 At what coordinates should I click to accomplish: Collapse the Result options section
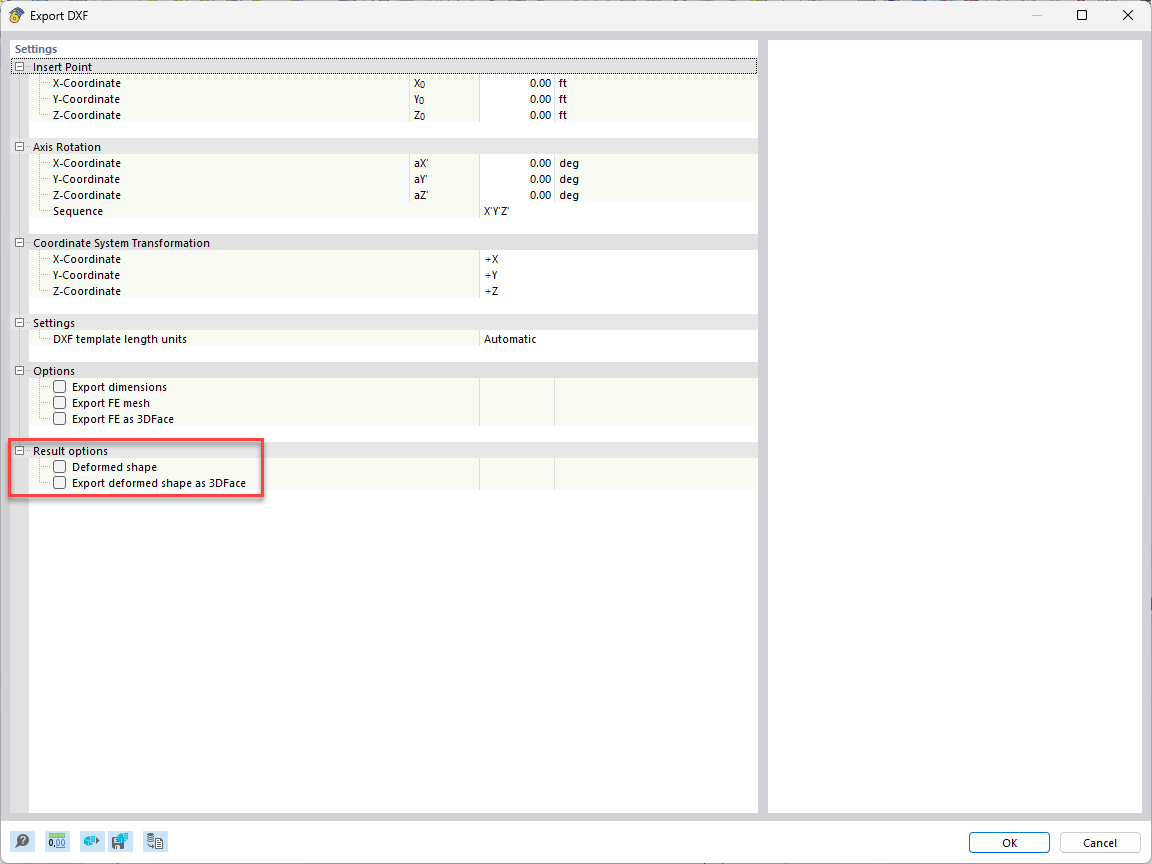(18, 450)
